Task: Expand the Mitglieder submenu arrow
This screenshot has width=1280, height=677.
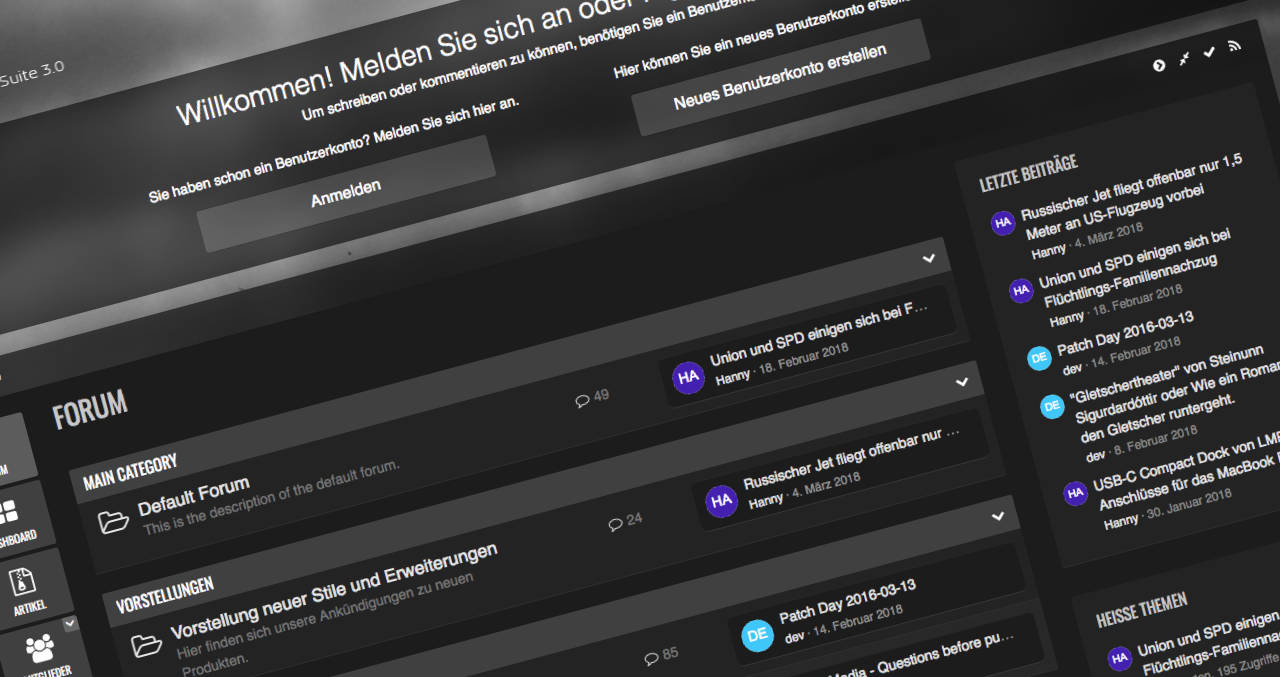Action: click(69, 624)
